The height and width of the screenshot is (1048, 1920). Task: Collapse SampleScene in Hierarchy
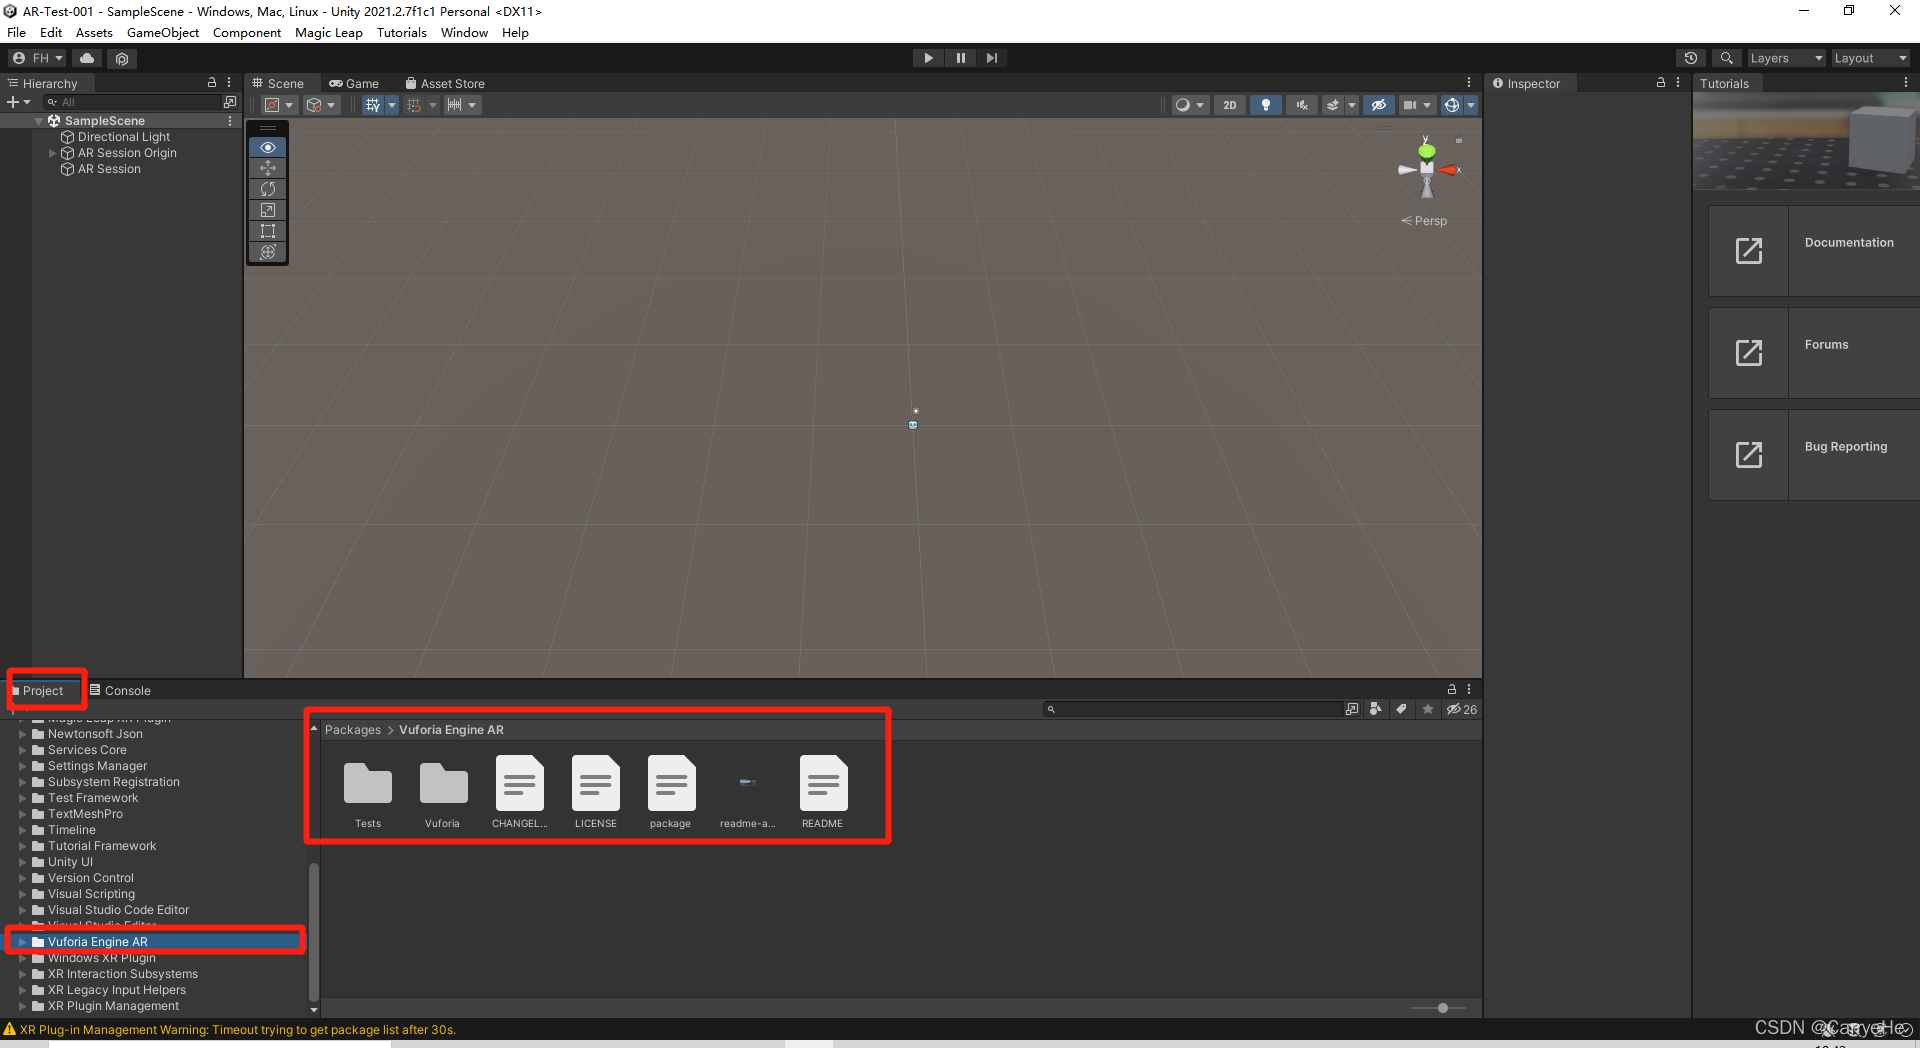coord(39,121)
